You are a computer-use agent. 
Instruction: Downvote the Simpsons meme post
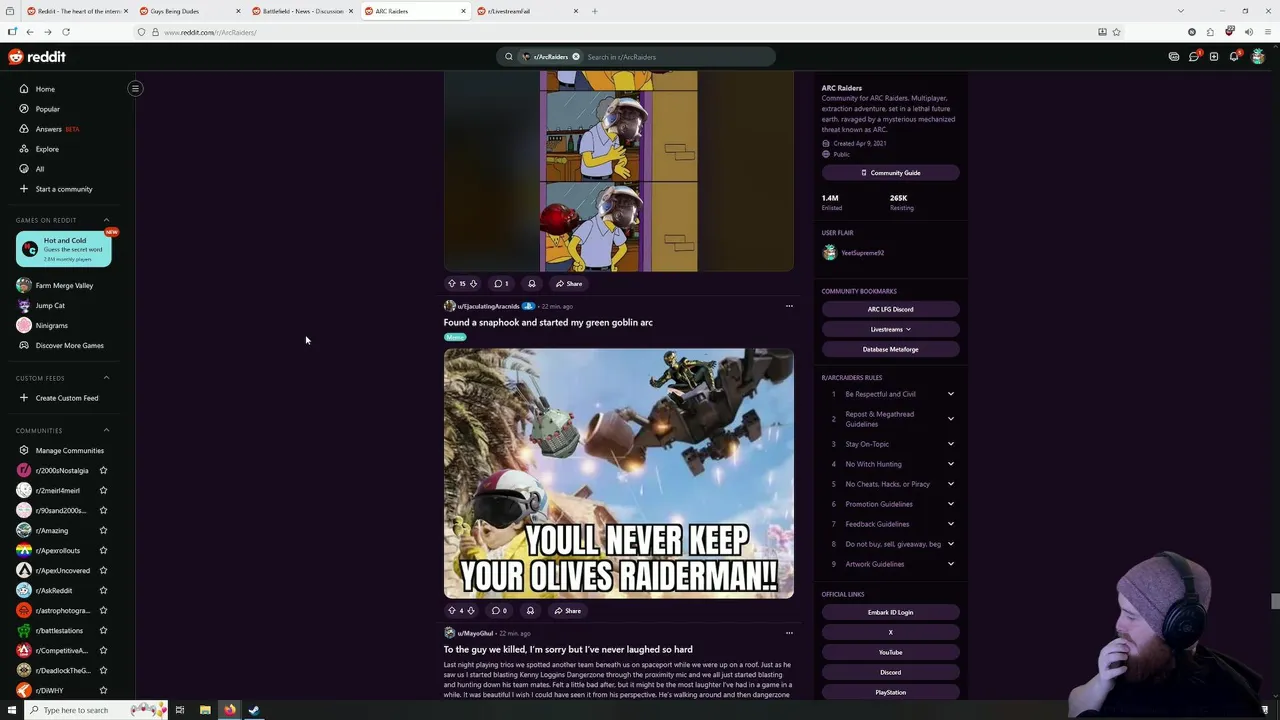click(x=474, y=284)
